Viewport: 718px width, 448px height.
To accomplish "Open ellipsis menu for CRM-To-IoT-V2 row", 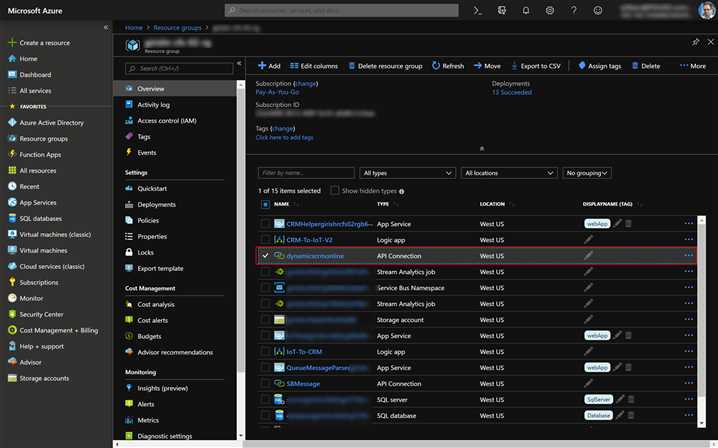I will tap(688, 239).
